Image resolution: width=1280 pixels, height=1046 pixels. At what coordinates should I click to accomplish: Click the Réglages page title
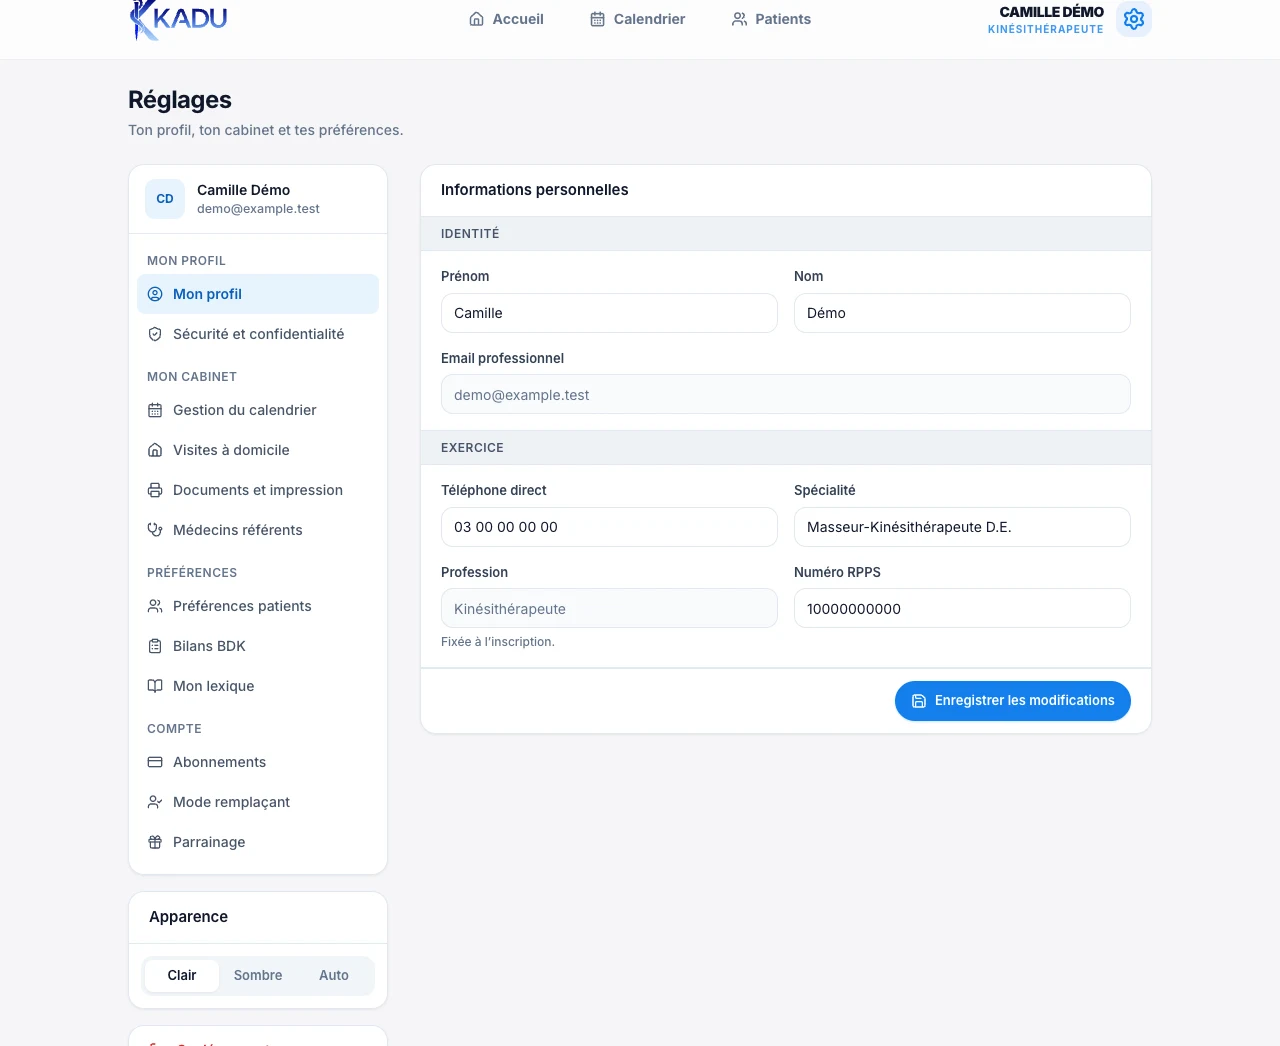click(180, 100)
